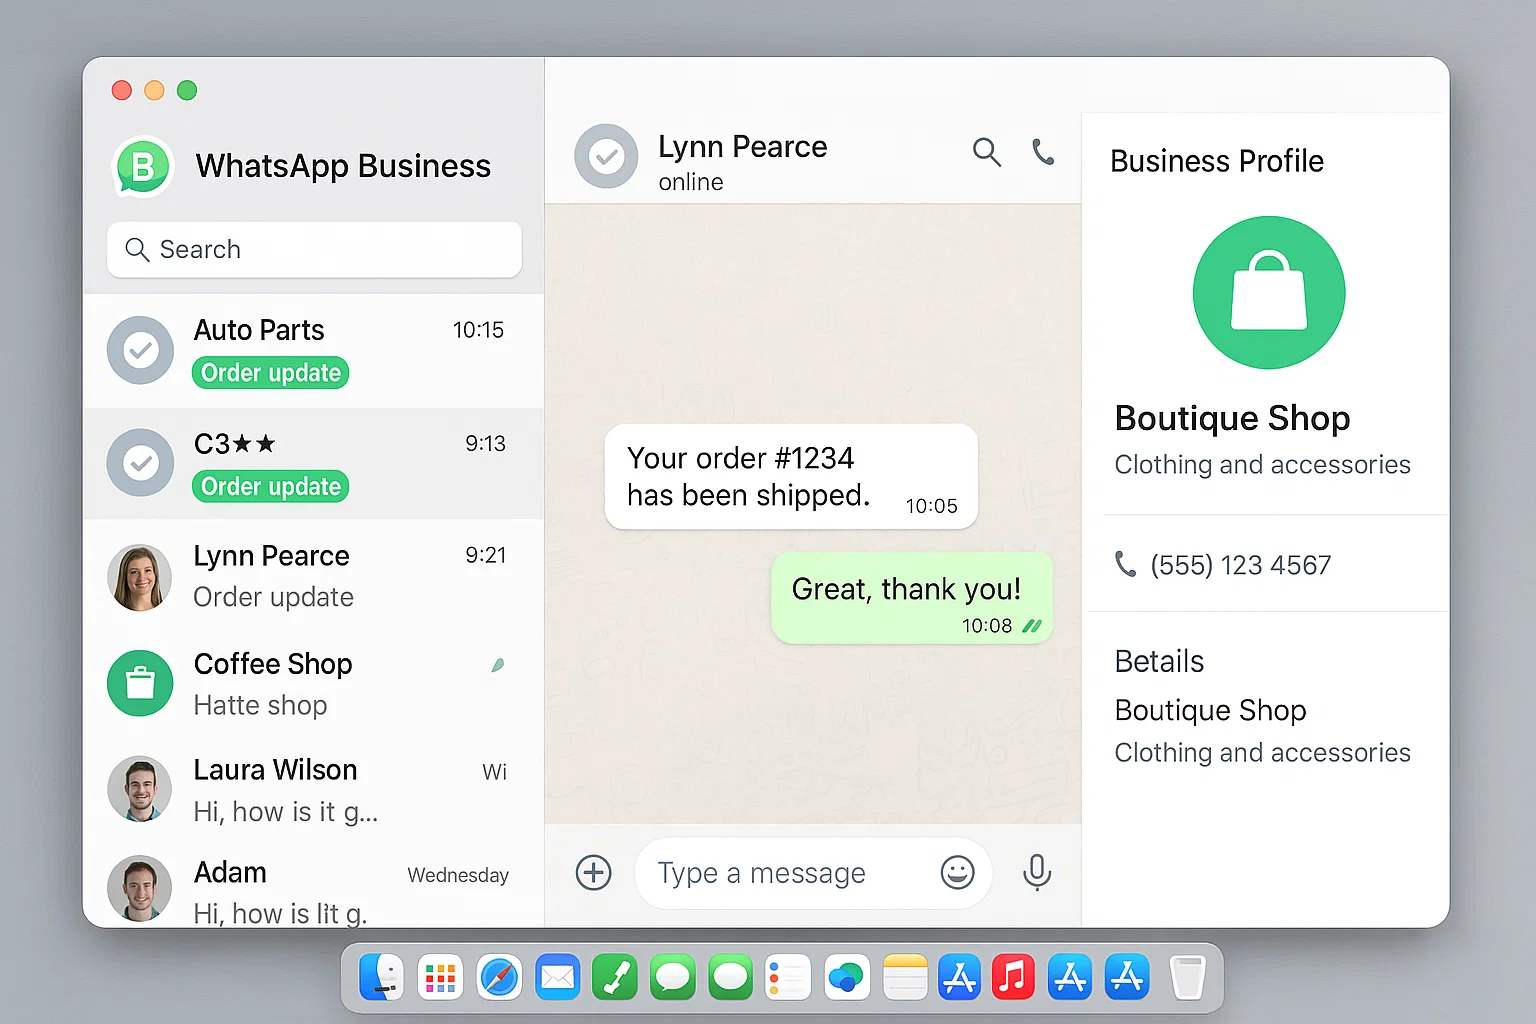Open Reminders from the dock
This screenshot has height=1024, width=1536.
[x=788, y=977]
